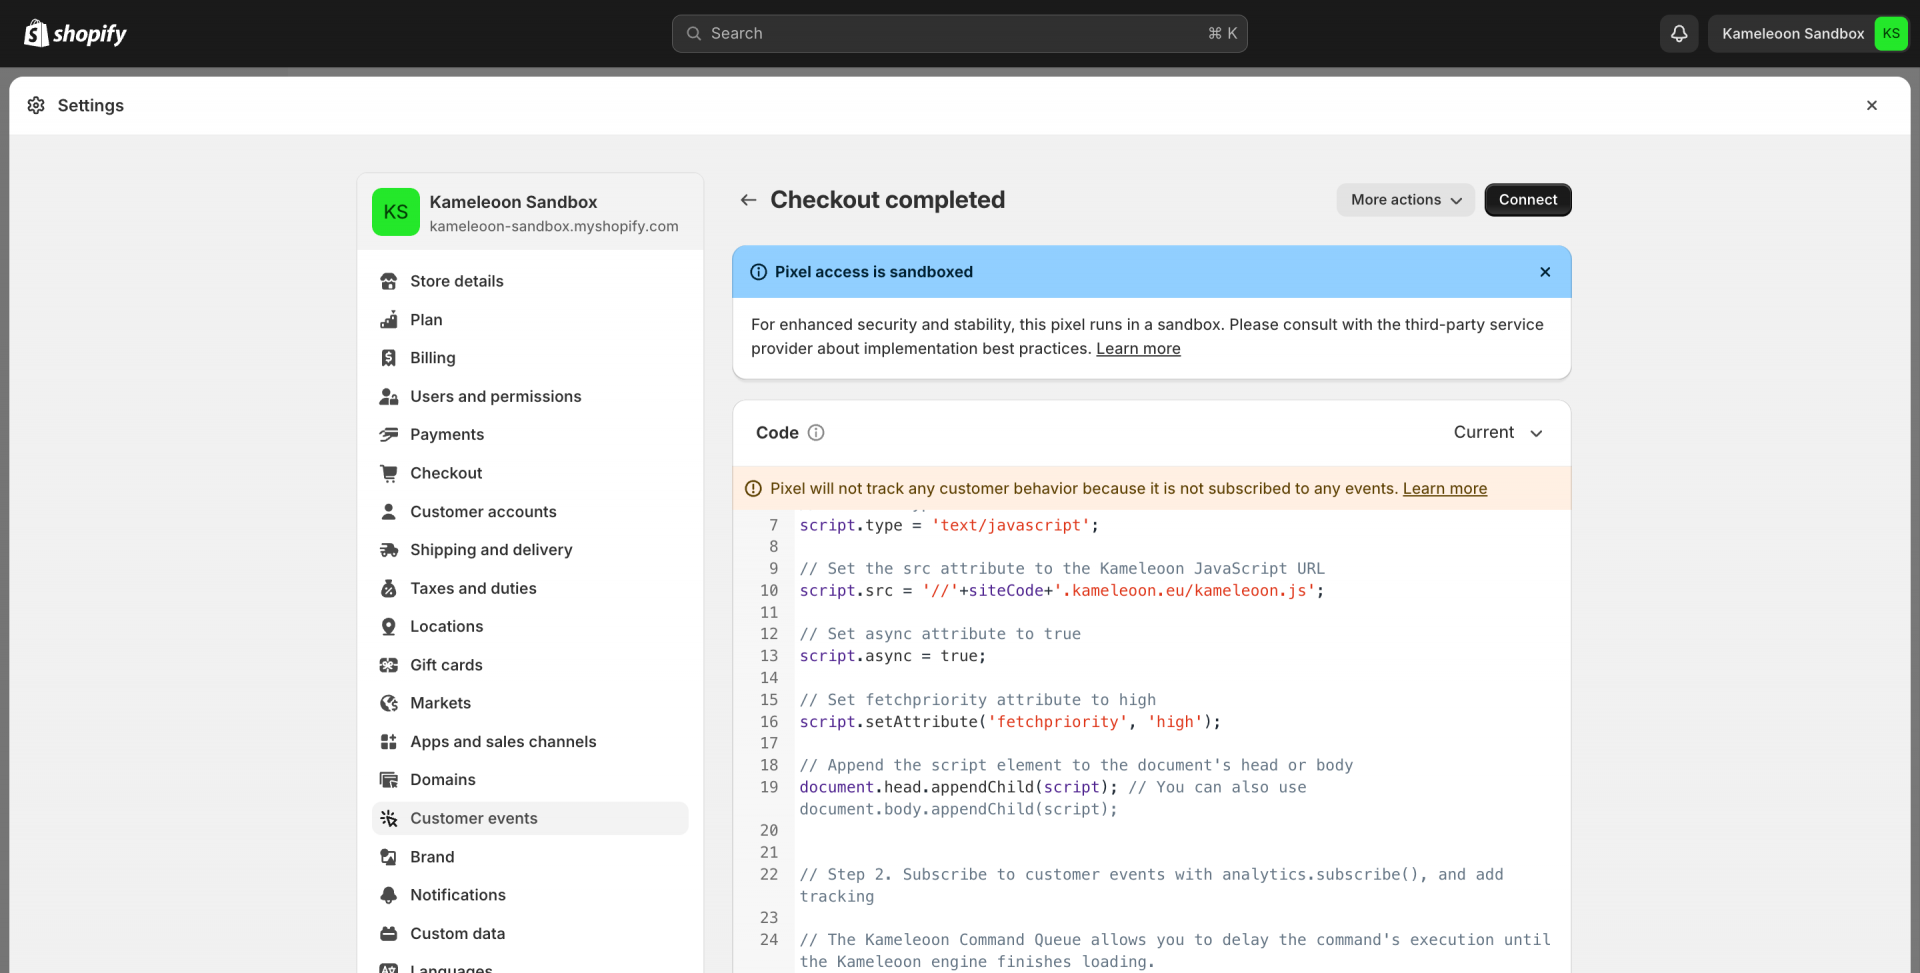1920x973 pixels.
Task: Click the Markets globe icon
Action: point(389,704)
